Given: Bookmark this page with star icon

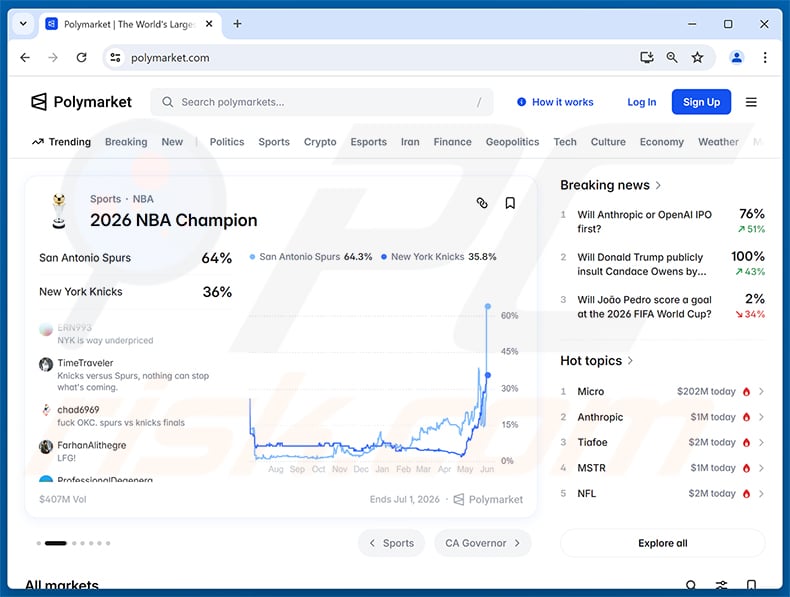Looking at the screenshot, I should click(697, 57).
